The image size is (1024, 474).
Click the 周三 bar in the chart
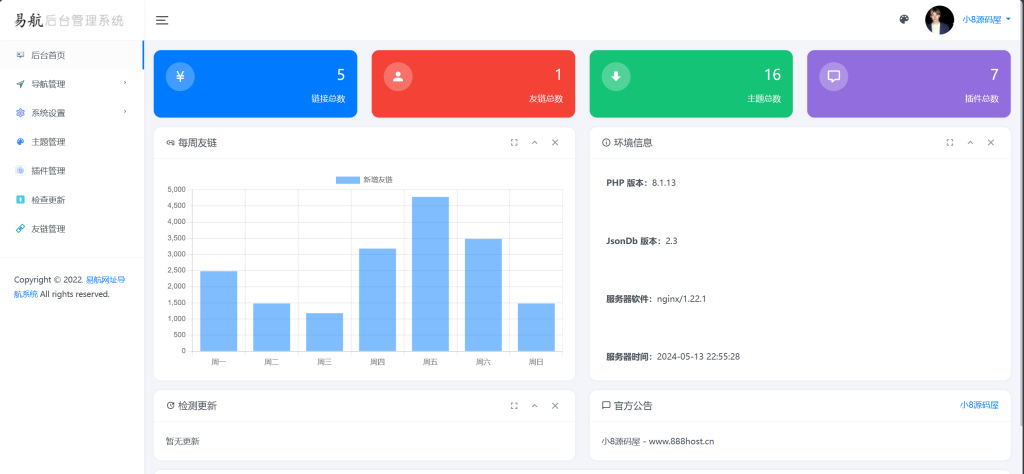click(x=325, y=332)
